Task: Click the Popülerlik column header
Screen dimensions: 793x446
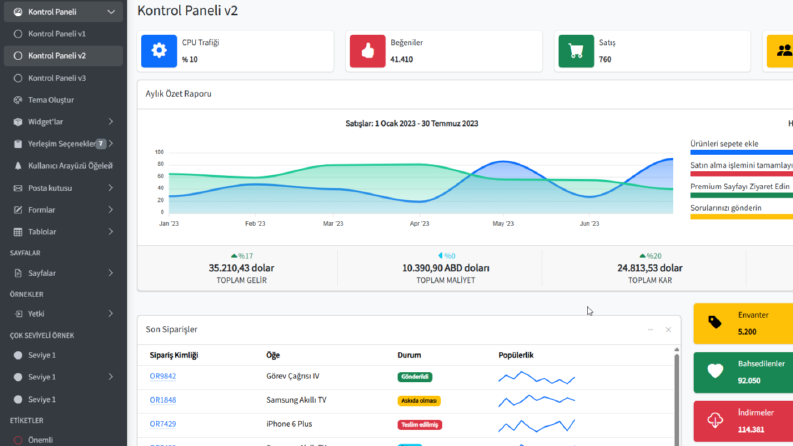Action: click(516, 355)
